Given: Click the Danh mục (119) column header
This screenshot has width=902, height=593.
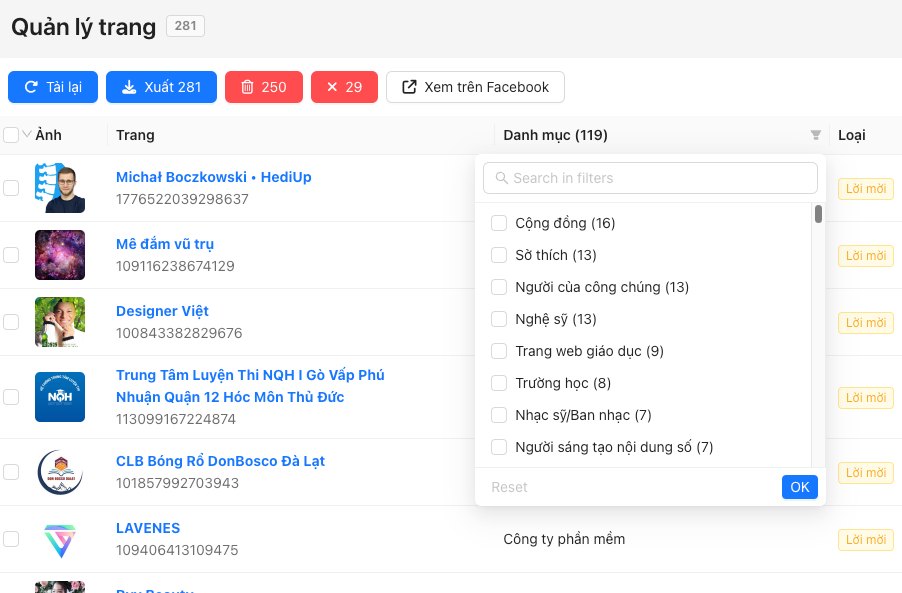Looking at the screenshot, I should pyautogui.click(x=555, y=135).
